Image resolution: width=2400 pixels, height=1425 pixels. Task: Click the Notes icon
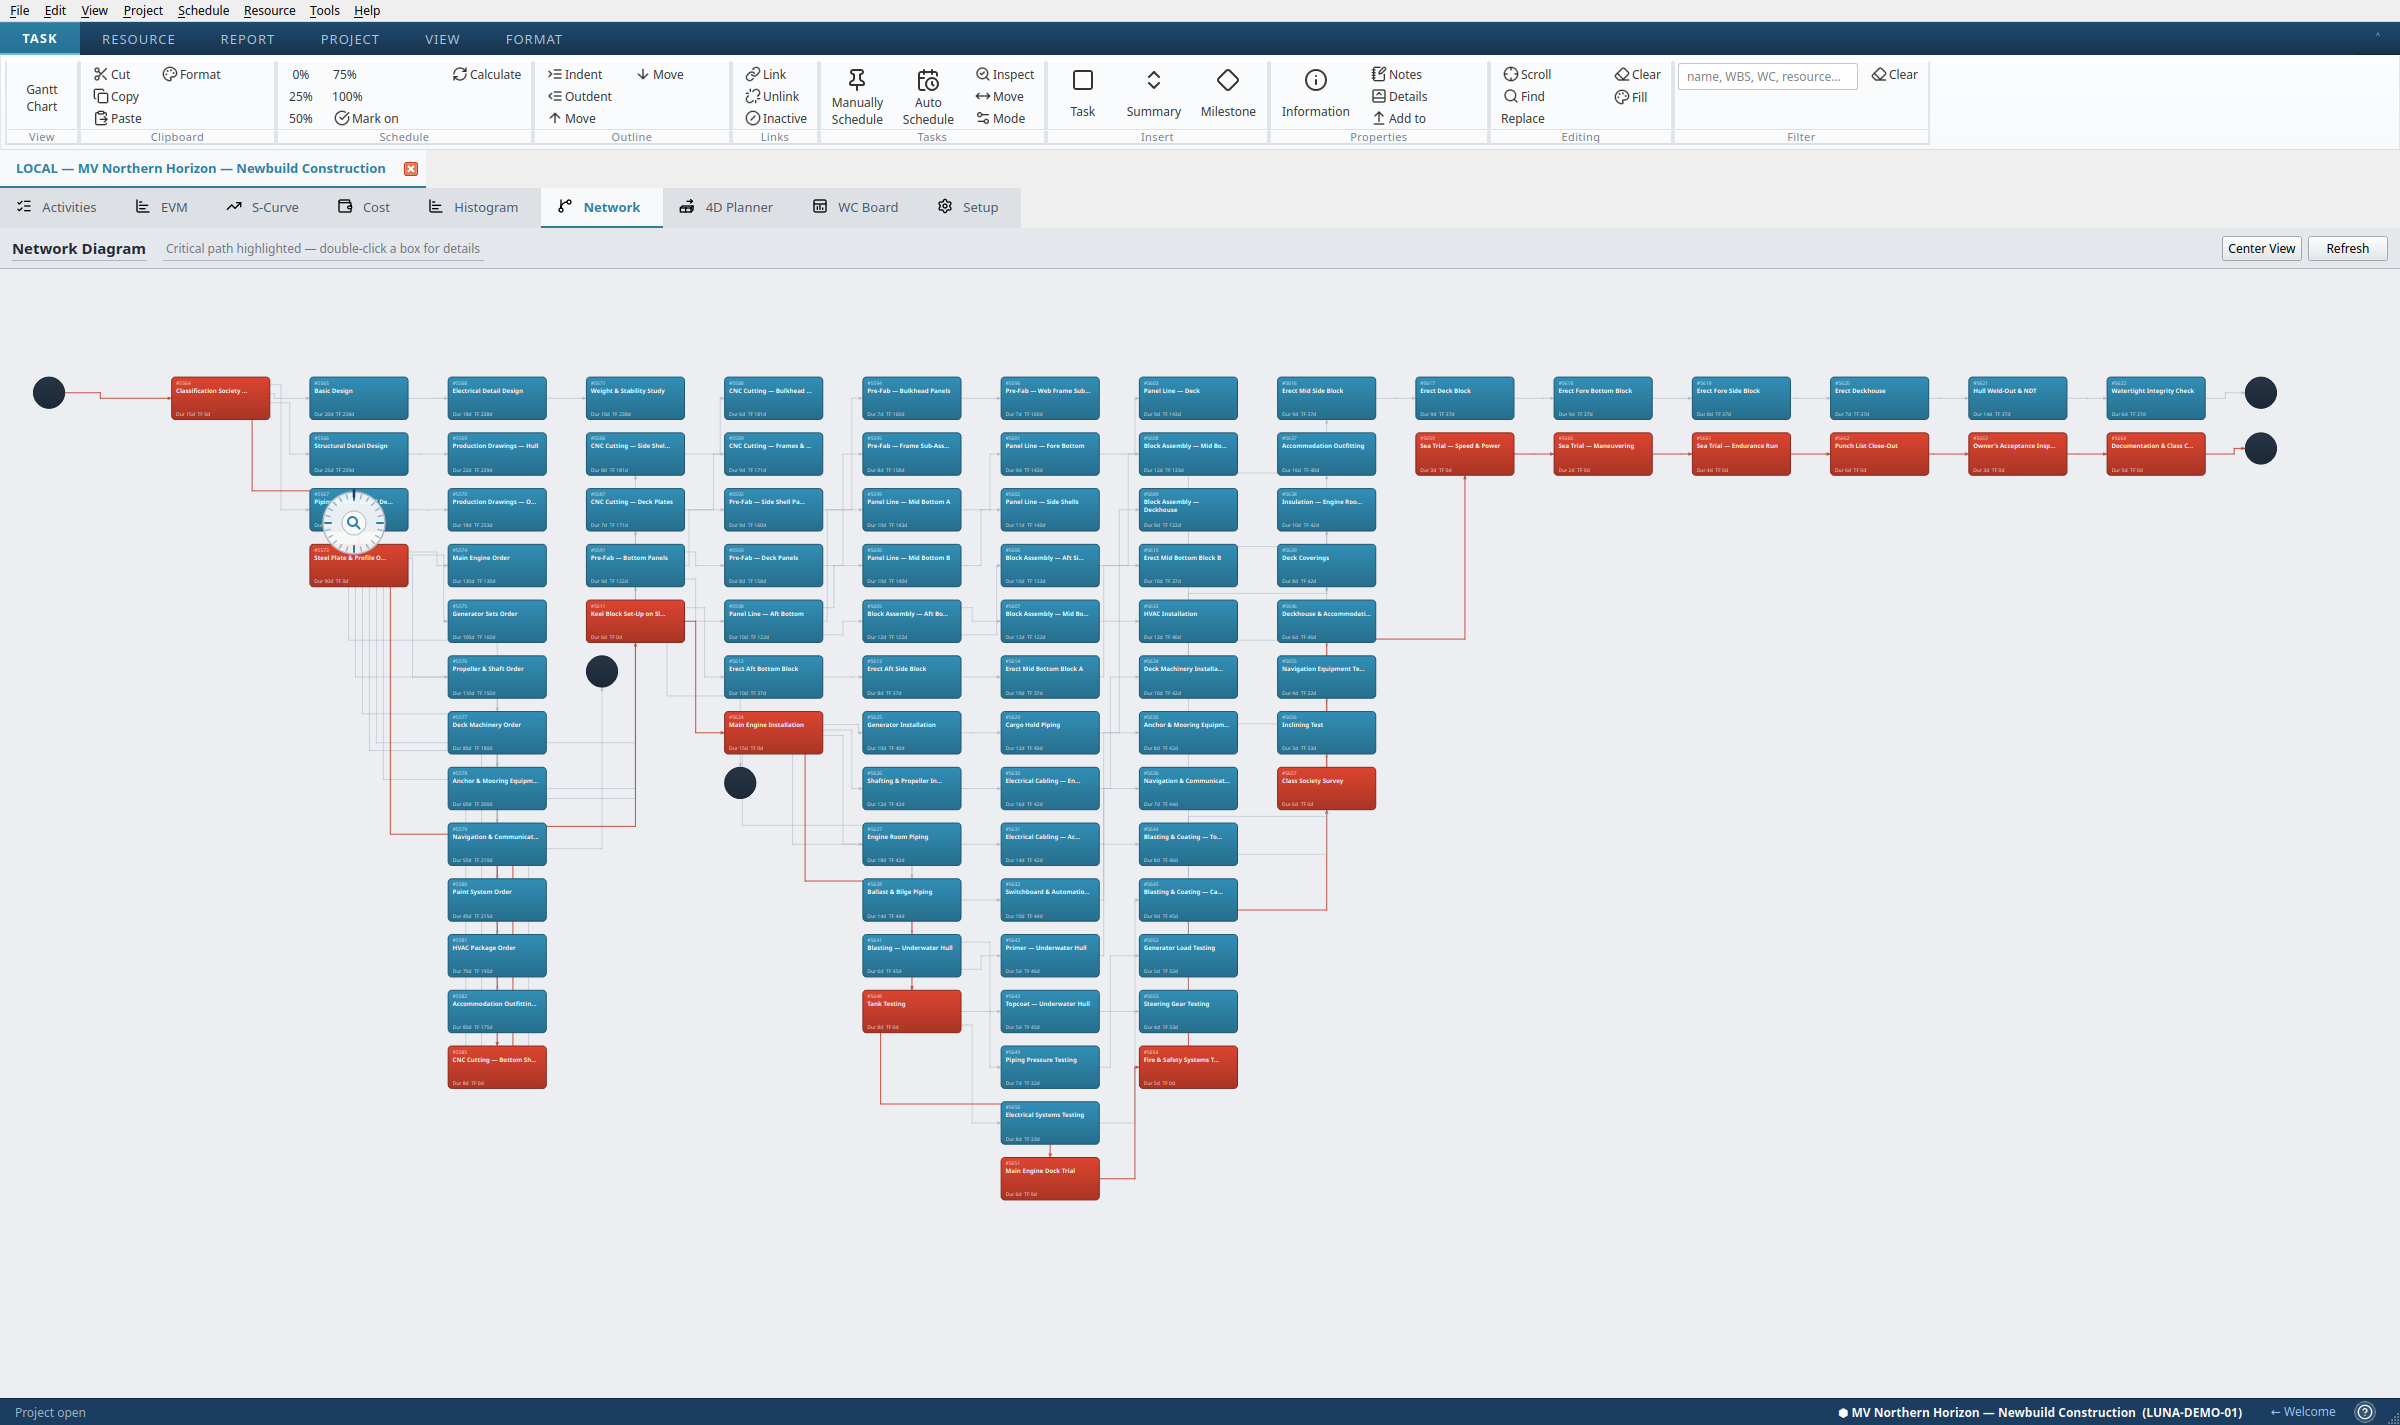pos(1379,74)
